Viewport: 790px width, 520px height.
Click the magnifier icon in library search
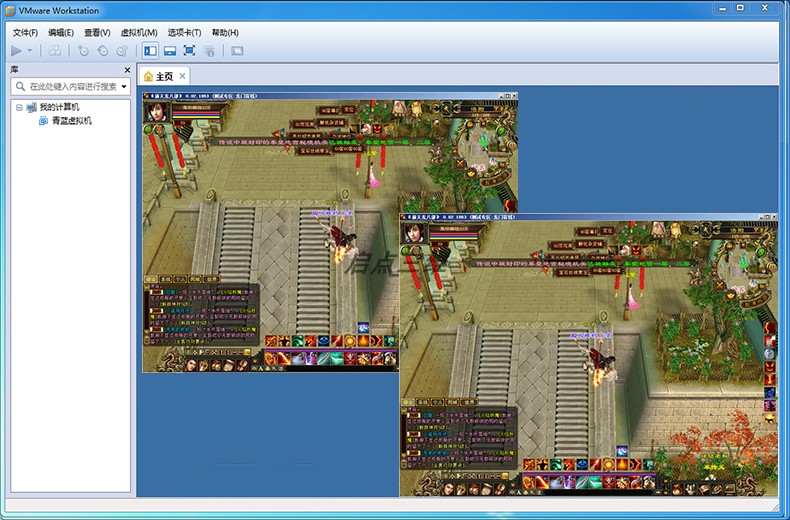pyautogui.click(x=20, y=86)
